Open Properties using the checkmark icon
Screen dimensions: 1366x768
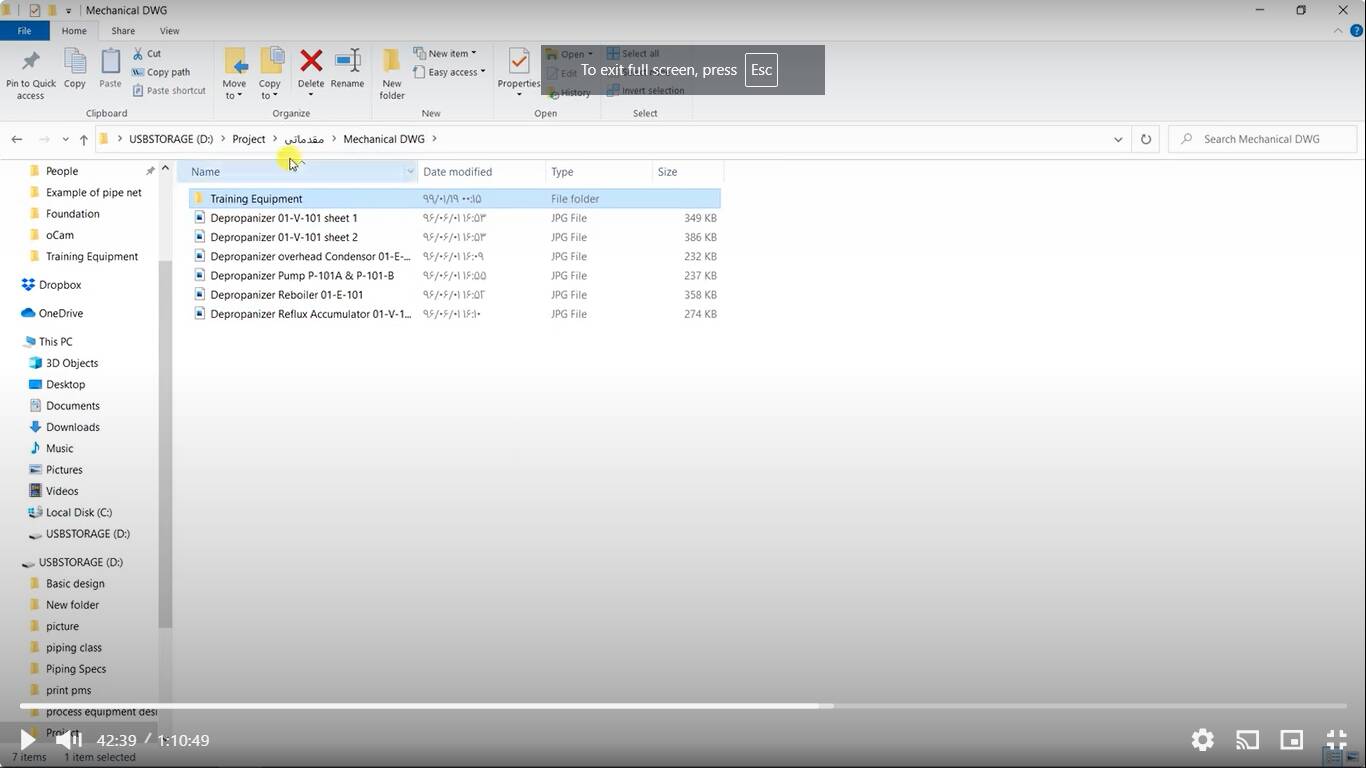519,62
